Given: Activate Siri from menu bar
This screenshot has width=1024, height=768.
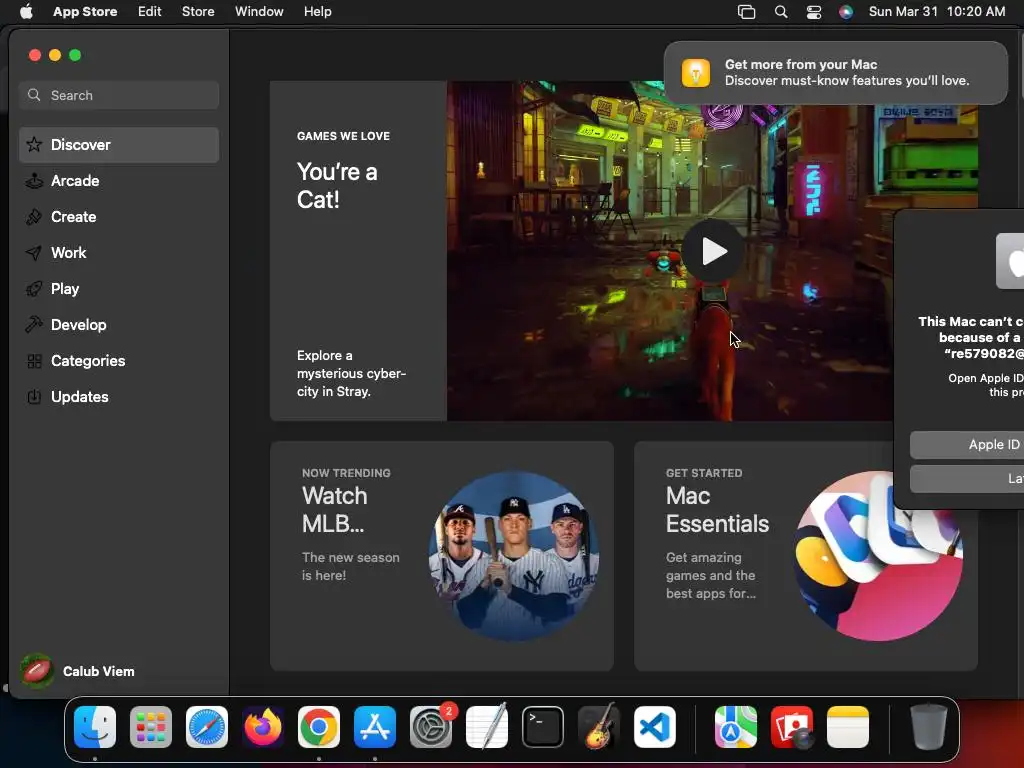Looking at the screenshot, I should point(846,12).
